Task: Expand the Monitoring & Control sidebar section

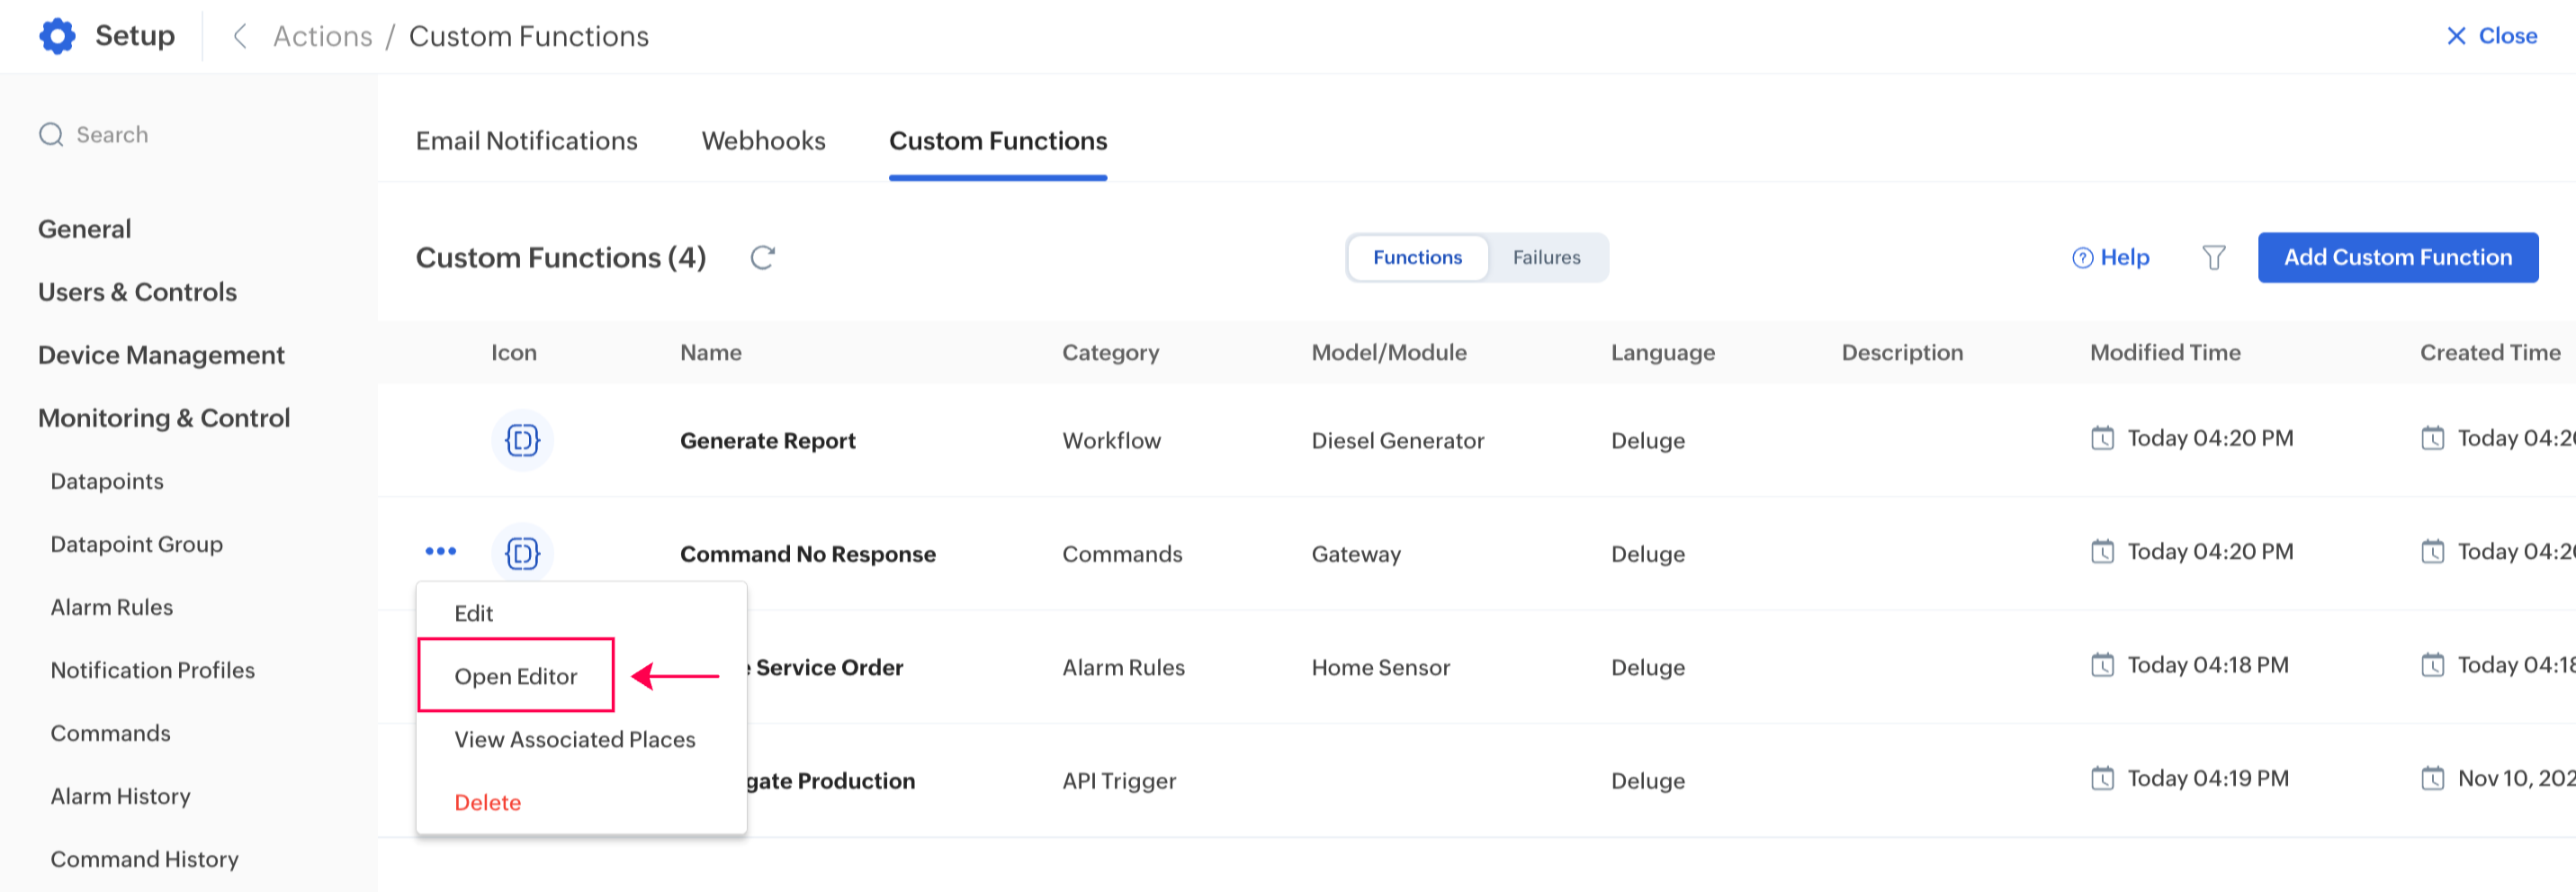Action: coord(164,418)
